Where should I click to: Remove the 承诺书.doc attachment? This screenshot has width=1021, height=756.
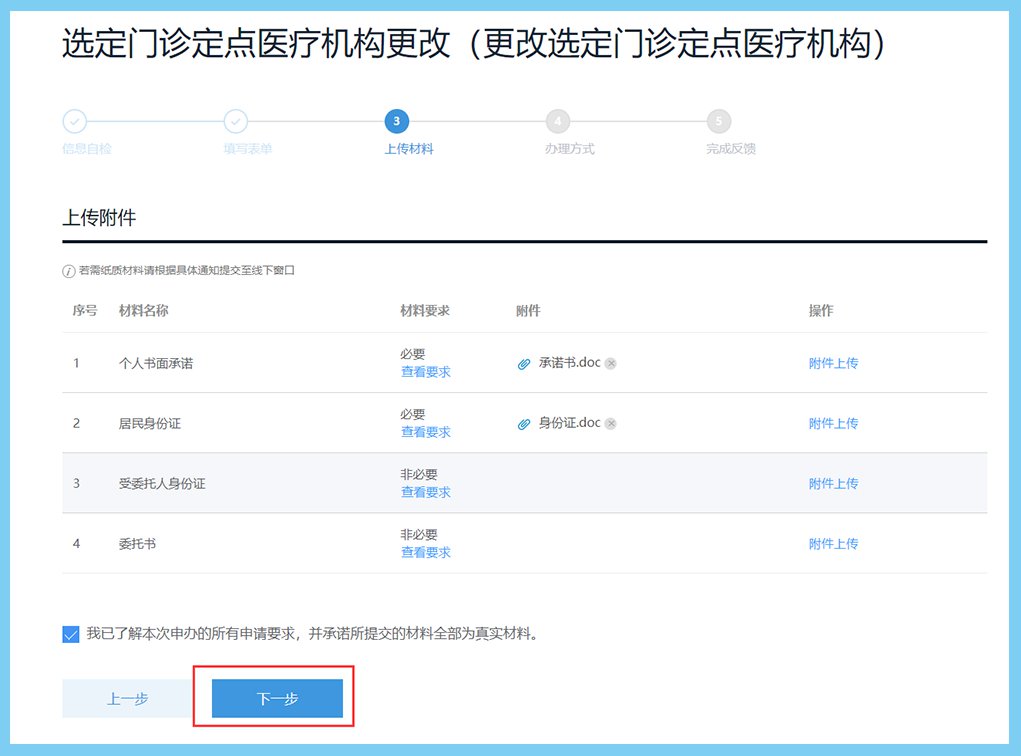tap(611, 363)
